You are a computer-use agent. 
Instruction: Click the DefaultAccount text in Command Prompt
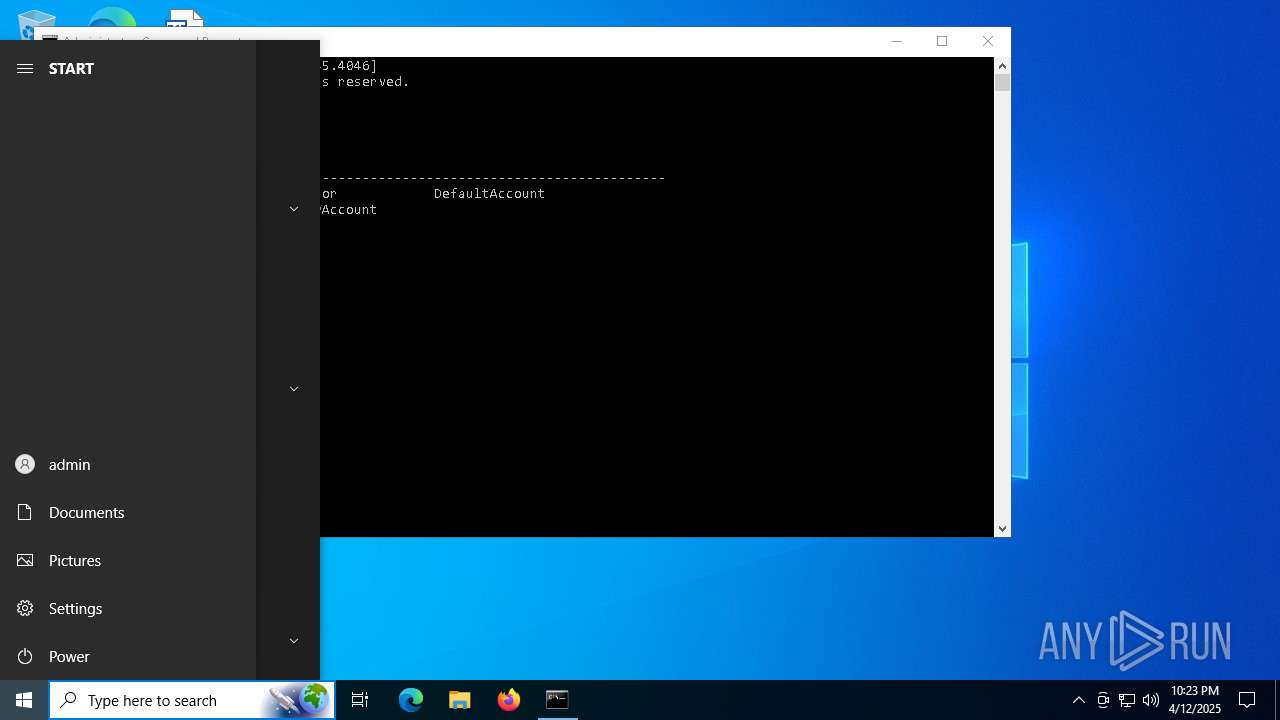point(489,193)
